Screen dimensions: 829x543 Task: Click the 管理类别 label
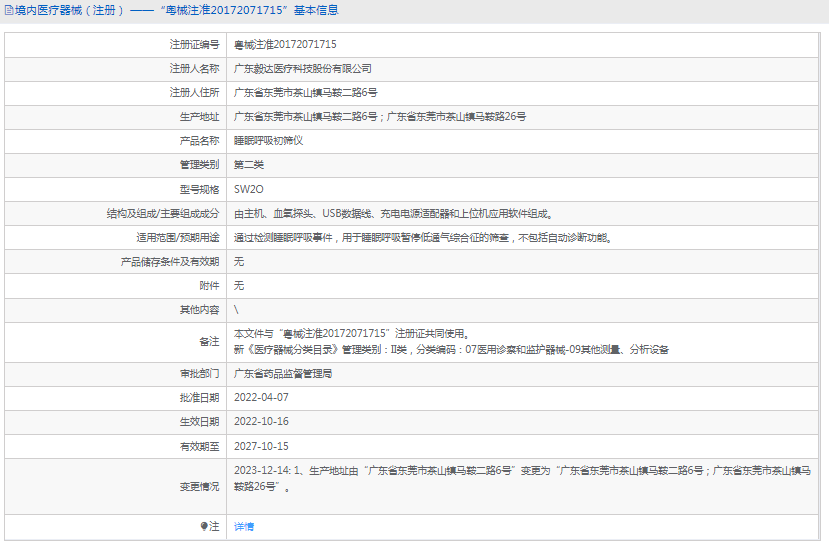click(199, 164)
